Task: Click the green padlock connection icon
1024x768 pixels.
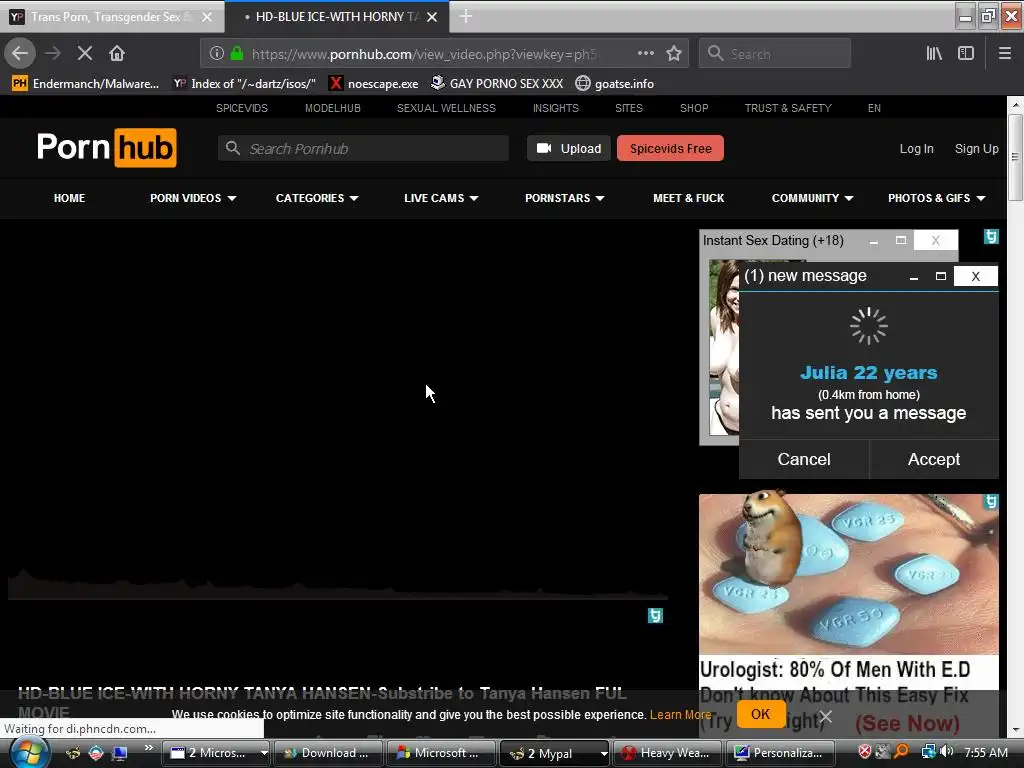Action: (x=237, y=53)
